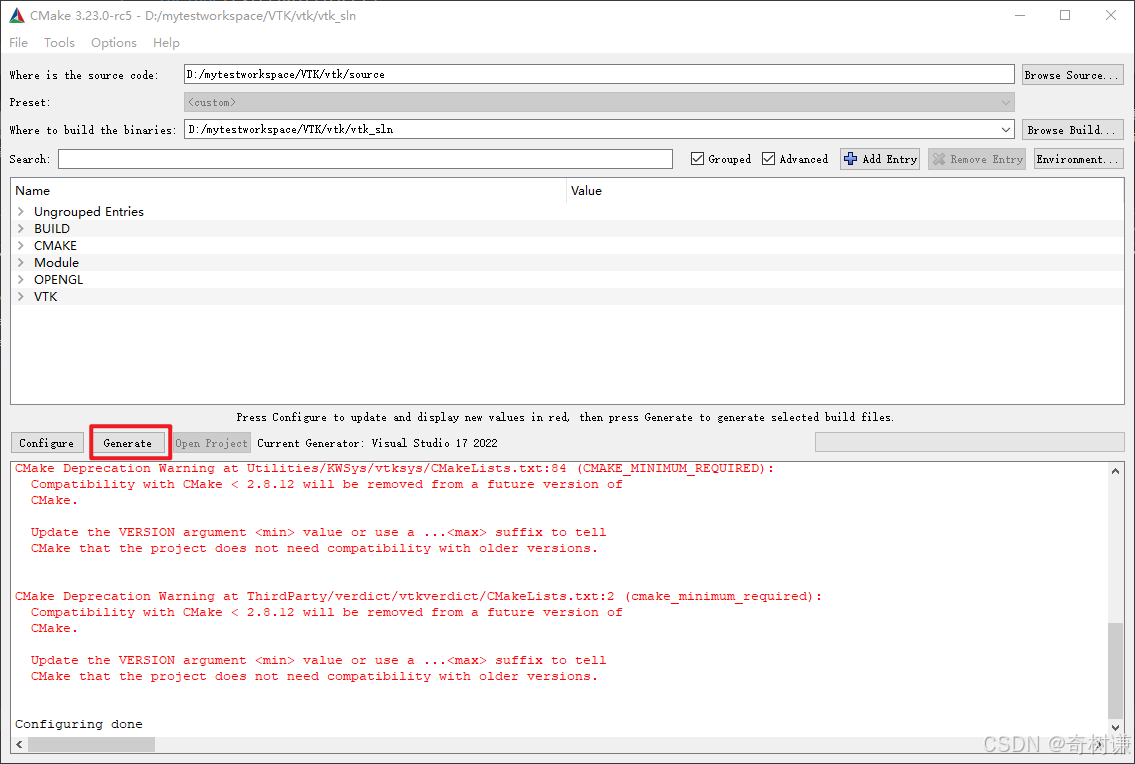The image size is (1135, 764).
Task: Click the vtkverdict deprecation warning line
Action: coord(418,597)
